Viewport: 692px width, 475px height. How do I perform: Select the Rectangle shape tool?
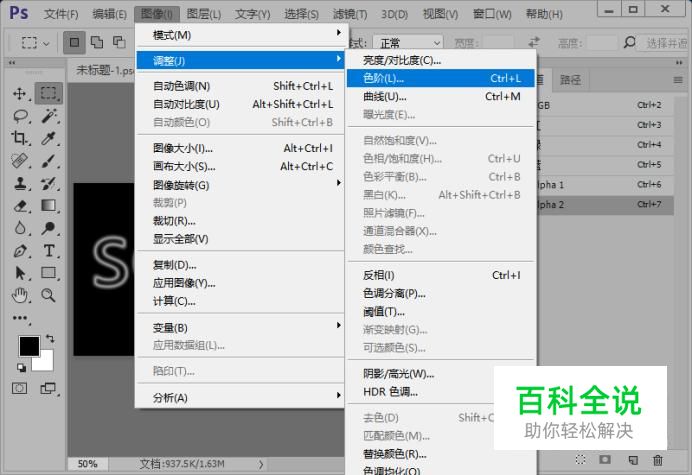(49, 273)
